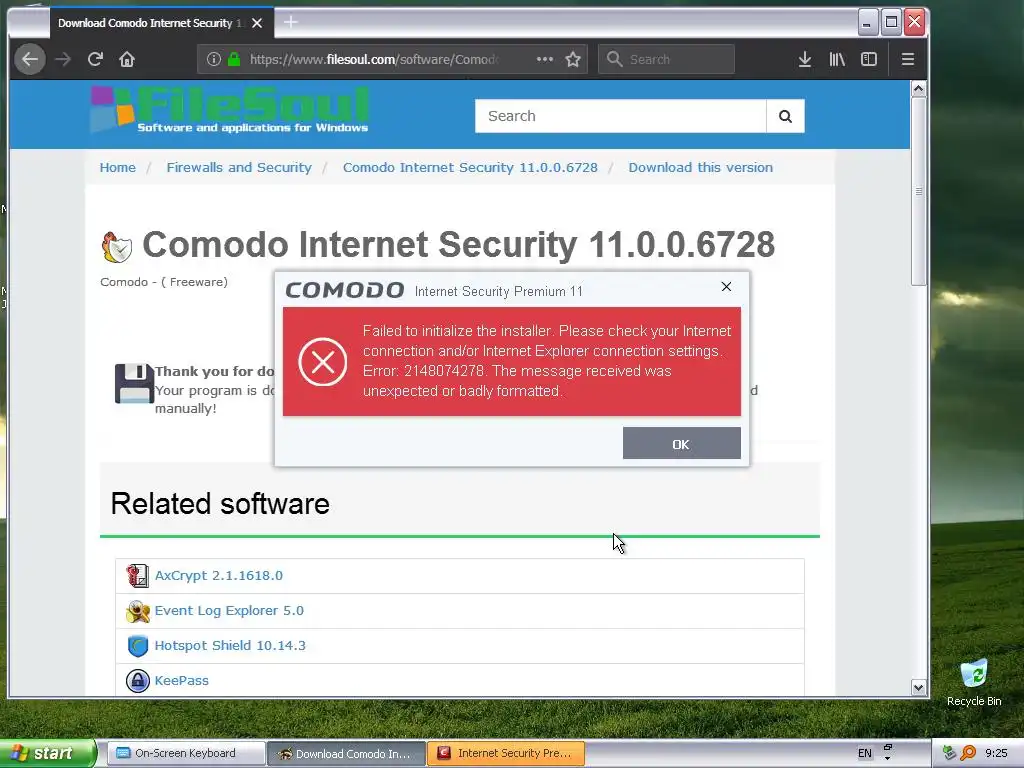Click the floppy disk download icon
Image resolution: width=1024 pixels, height=768 pixels.
pyautogui.click(x=134, y=384)
